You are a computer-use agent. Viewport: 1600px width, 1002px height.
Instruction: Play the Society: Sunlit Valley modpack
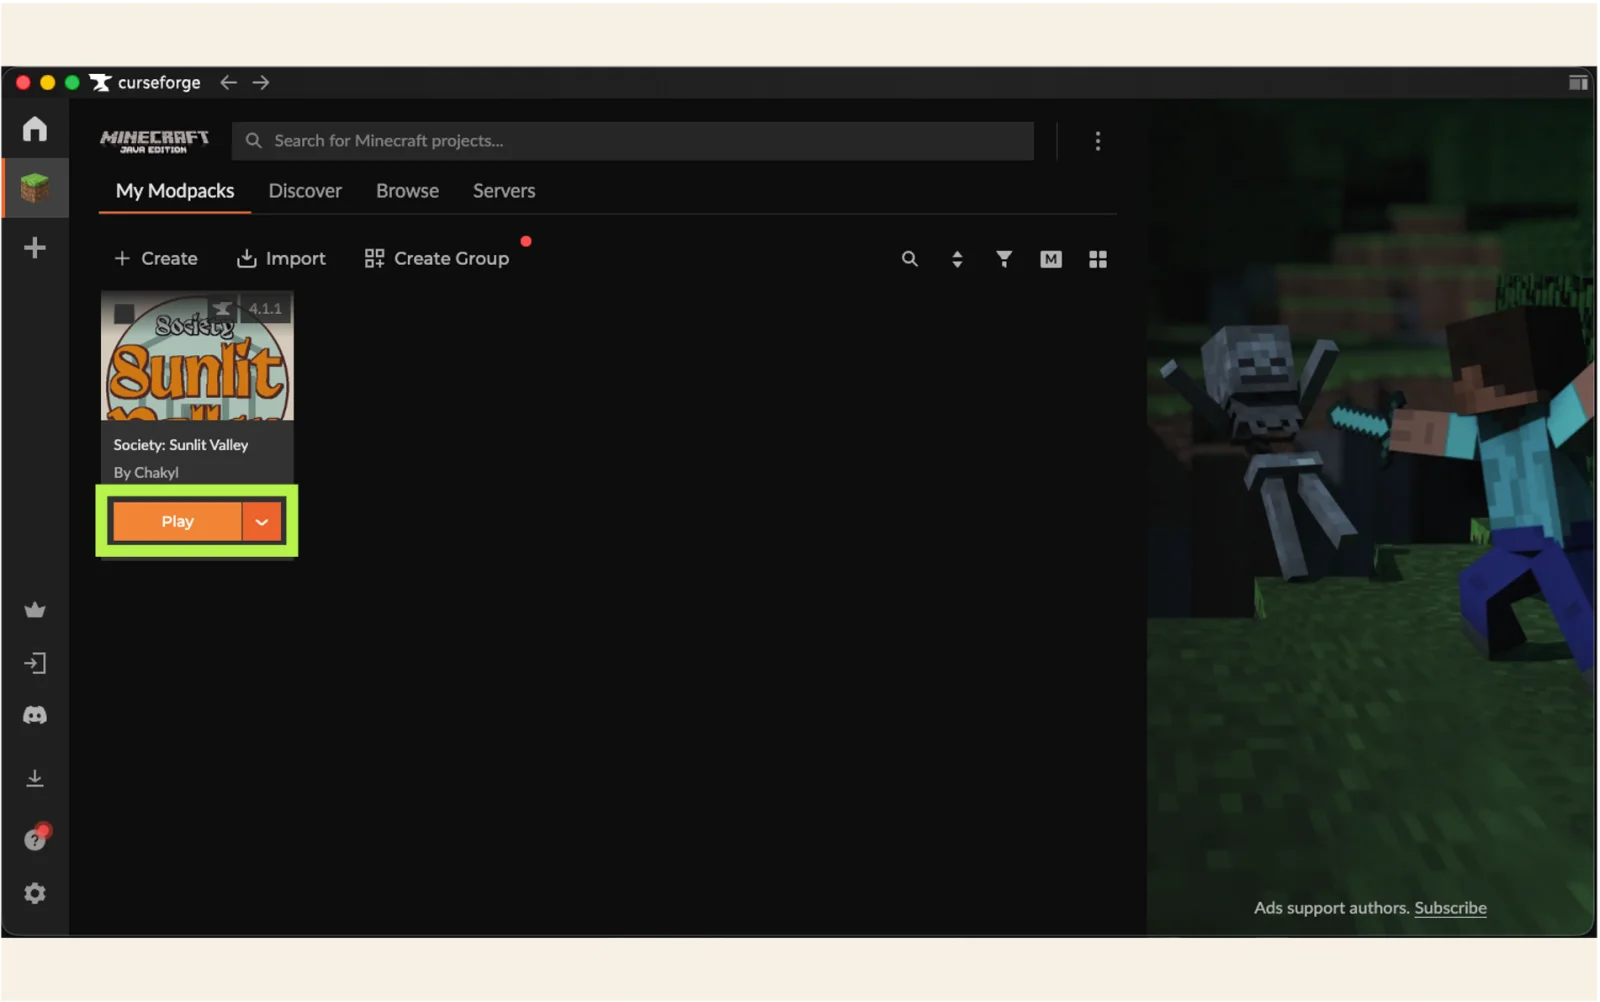pos(177,521)
